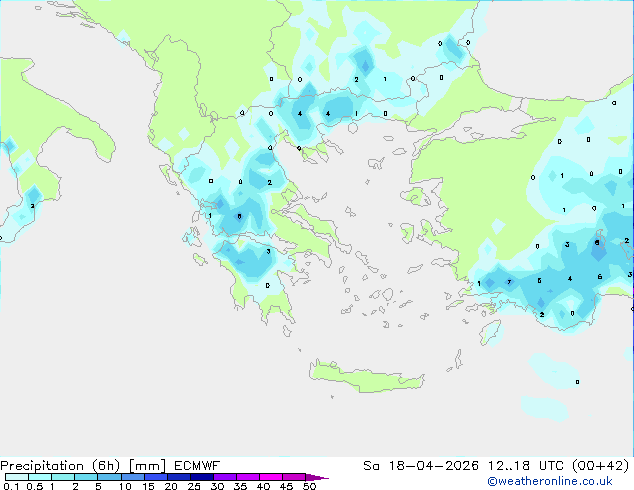
Task: Click the "45" legend scale label
Action: (x=286, y=486)
